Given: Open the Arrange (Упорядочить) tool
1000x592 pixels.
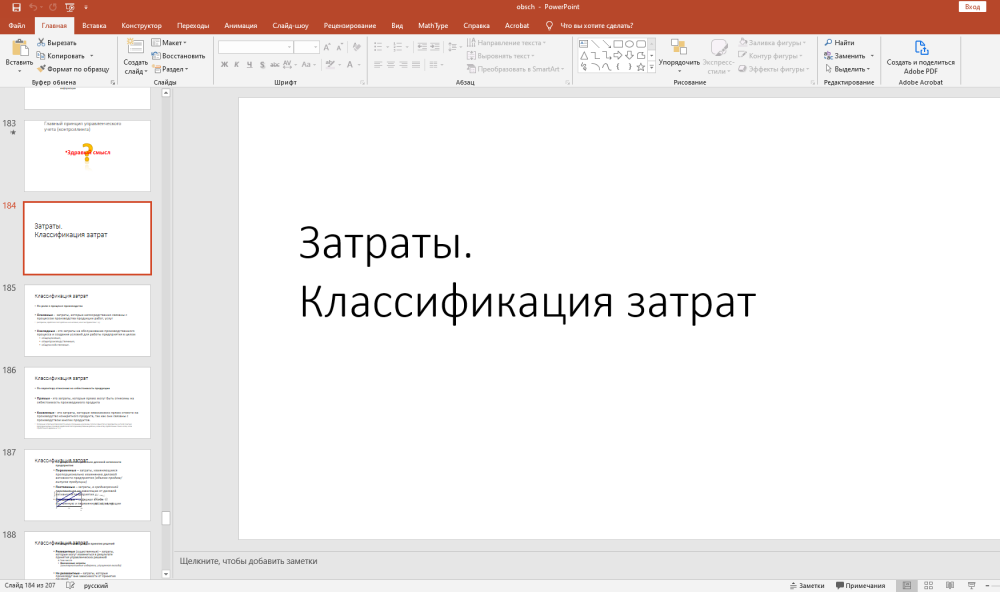Looking at the screenshot, I should pyautogui.click(x=679, y=52).
